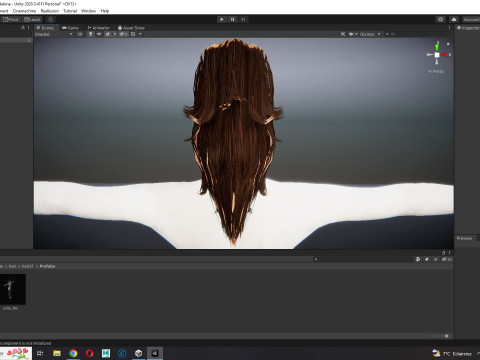
Task: Open the Help menu
Action: [x=105, y=11]
